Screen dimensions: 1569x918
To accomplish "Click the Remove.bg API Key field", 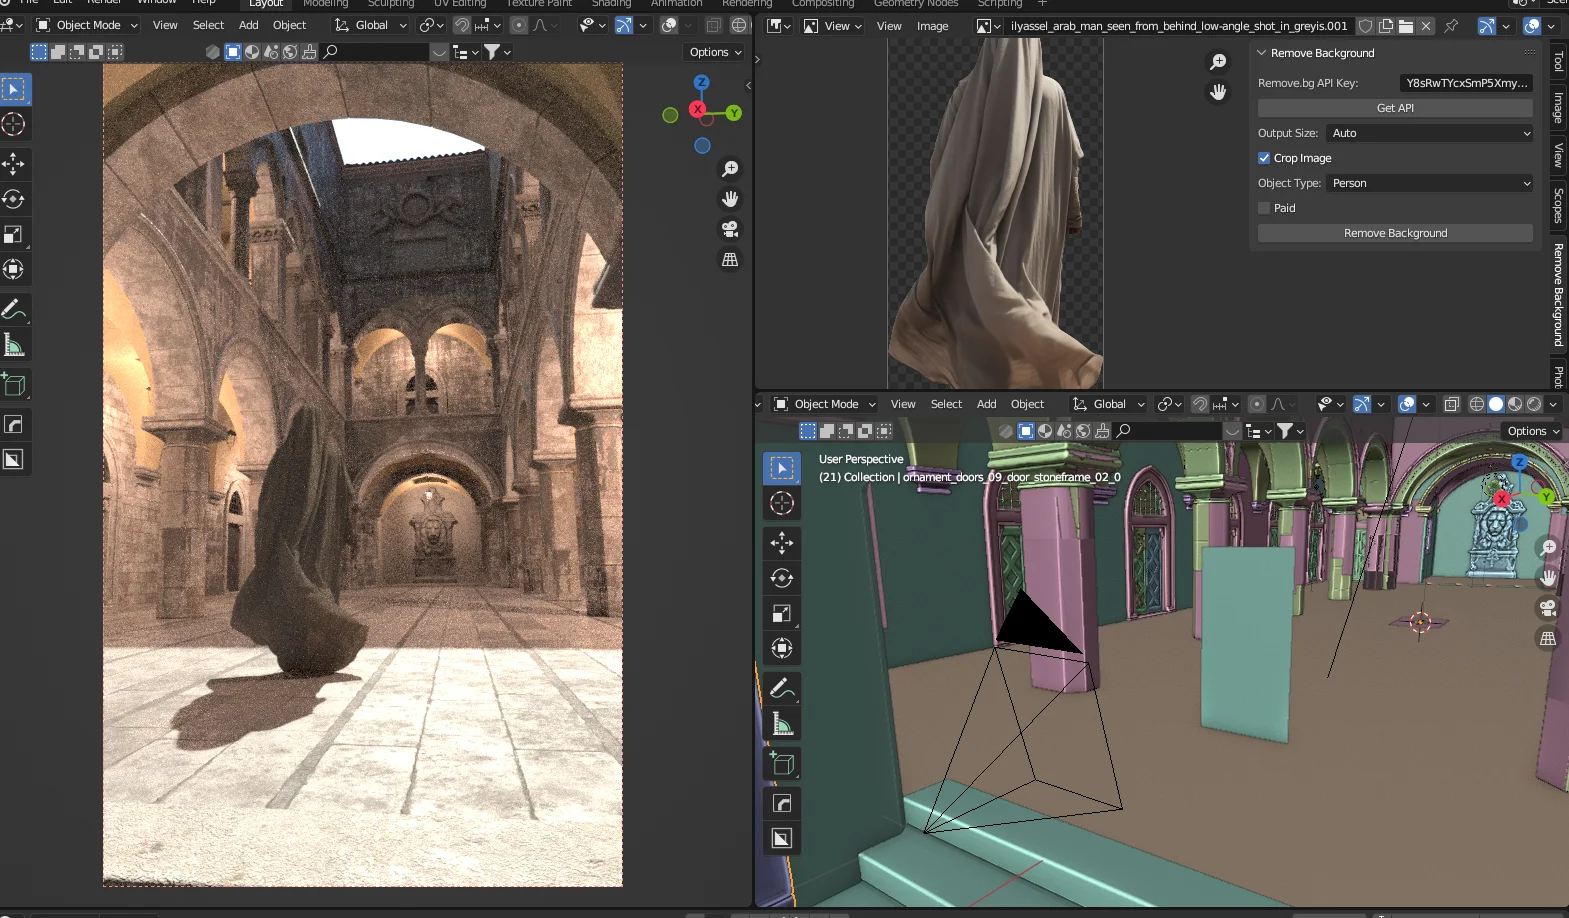I will (1466, 83).
